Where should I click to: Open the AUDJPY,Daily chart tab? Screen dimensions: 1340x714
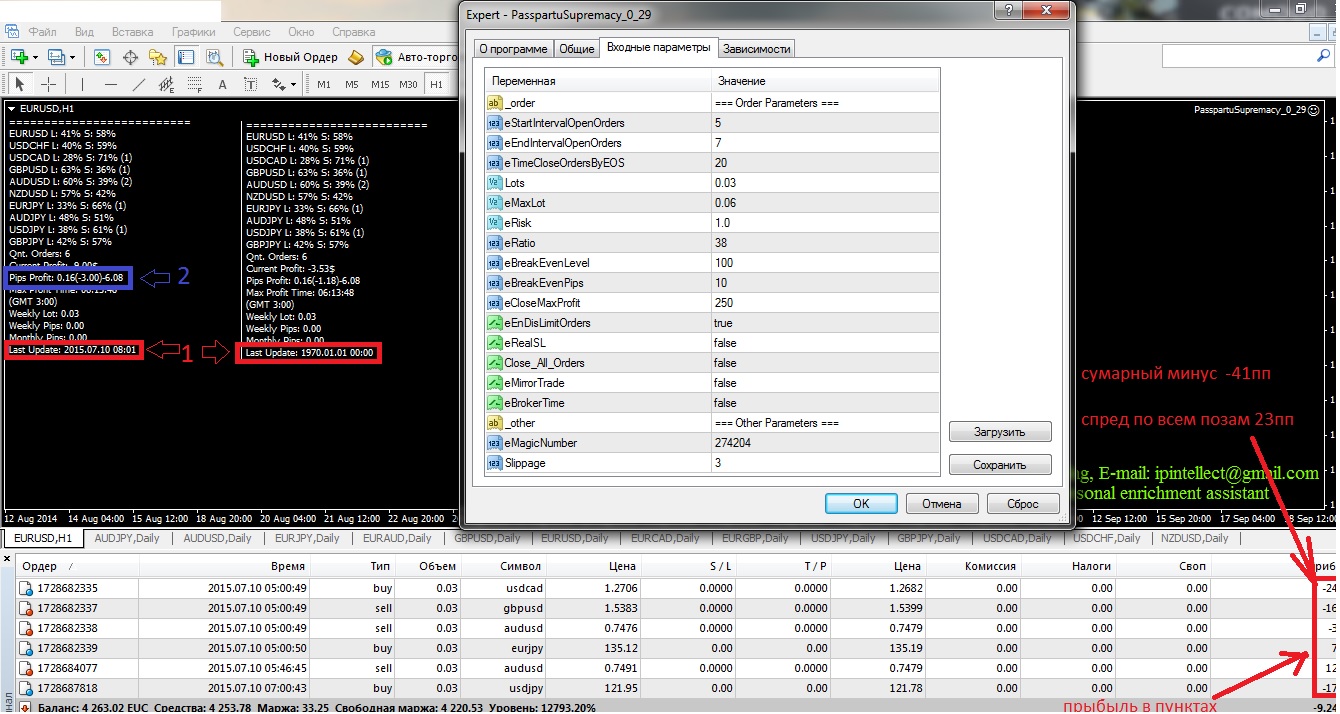(x=126, y=538)
